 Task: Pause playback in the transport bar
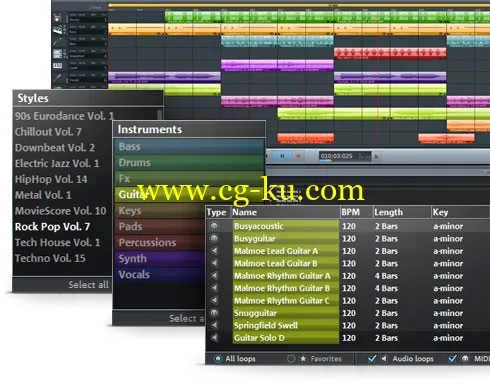pyautogui.click(x=282, y=156)
